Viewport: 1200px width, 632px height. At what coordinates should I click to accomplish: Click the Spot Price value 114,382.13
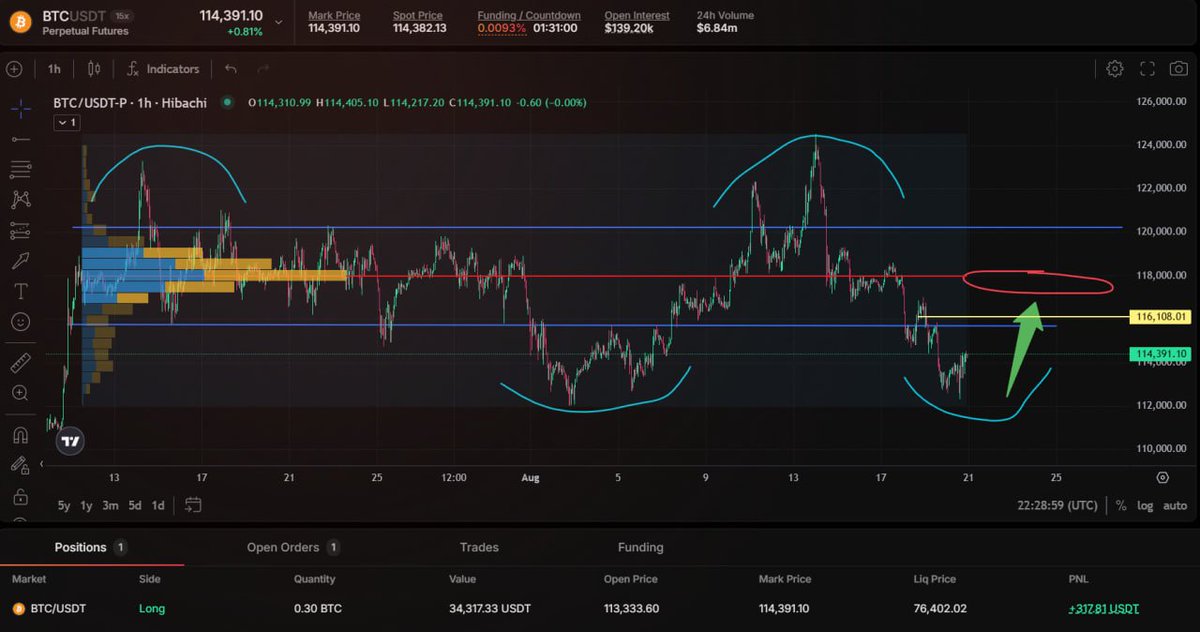(420, 28)
